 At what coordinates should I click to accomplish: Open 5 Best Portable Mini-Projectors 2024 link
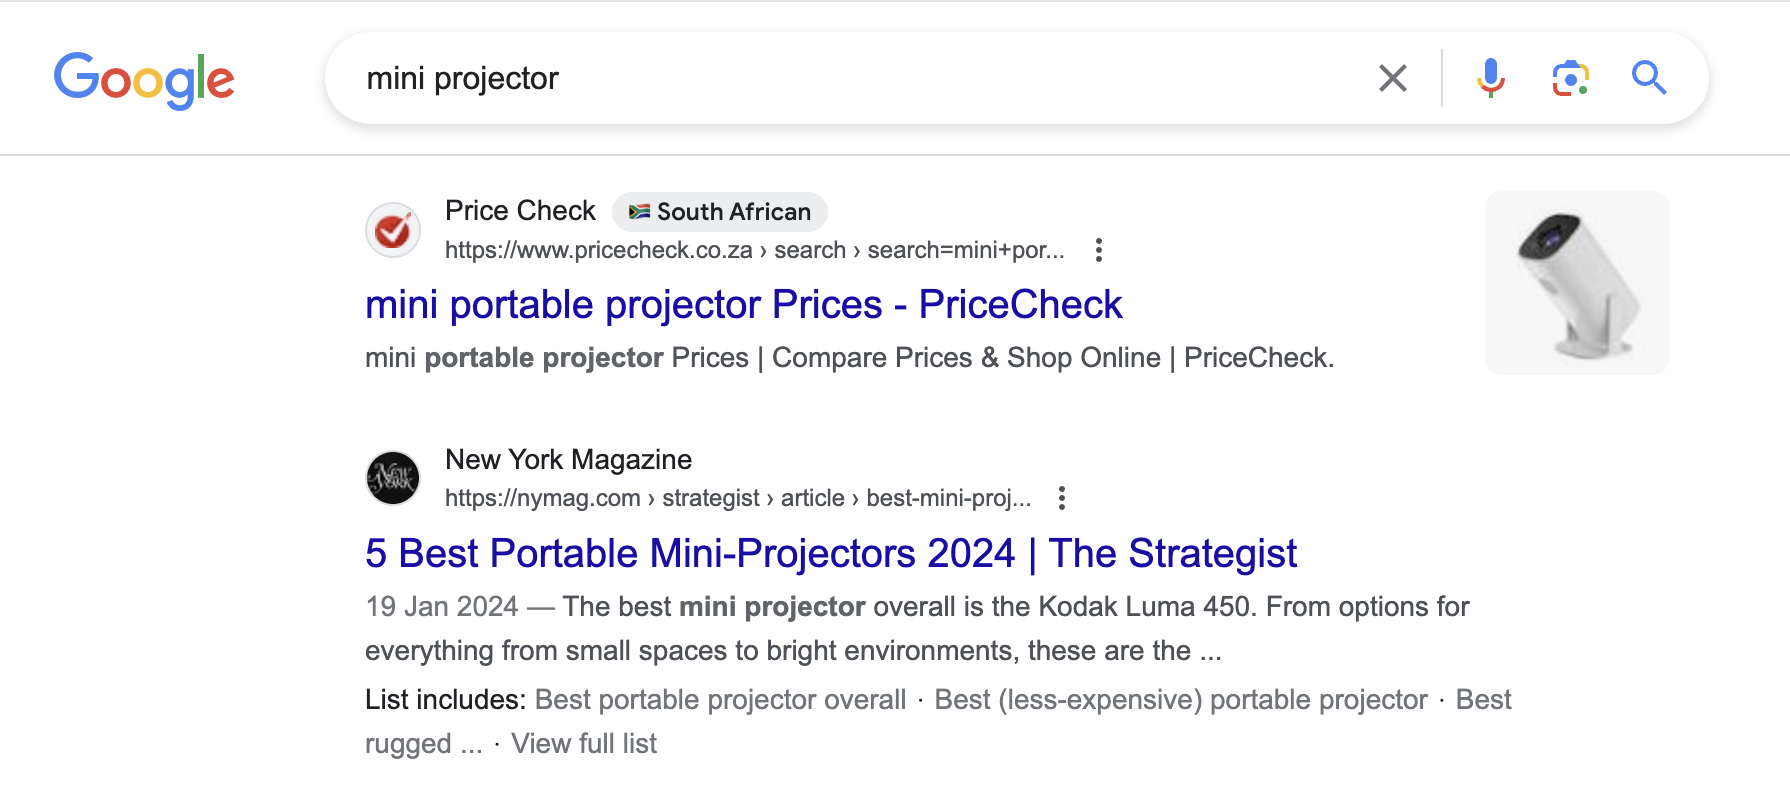830,554
